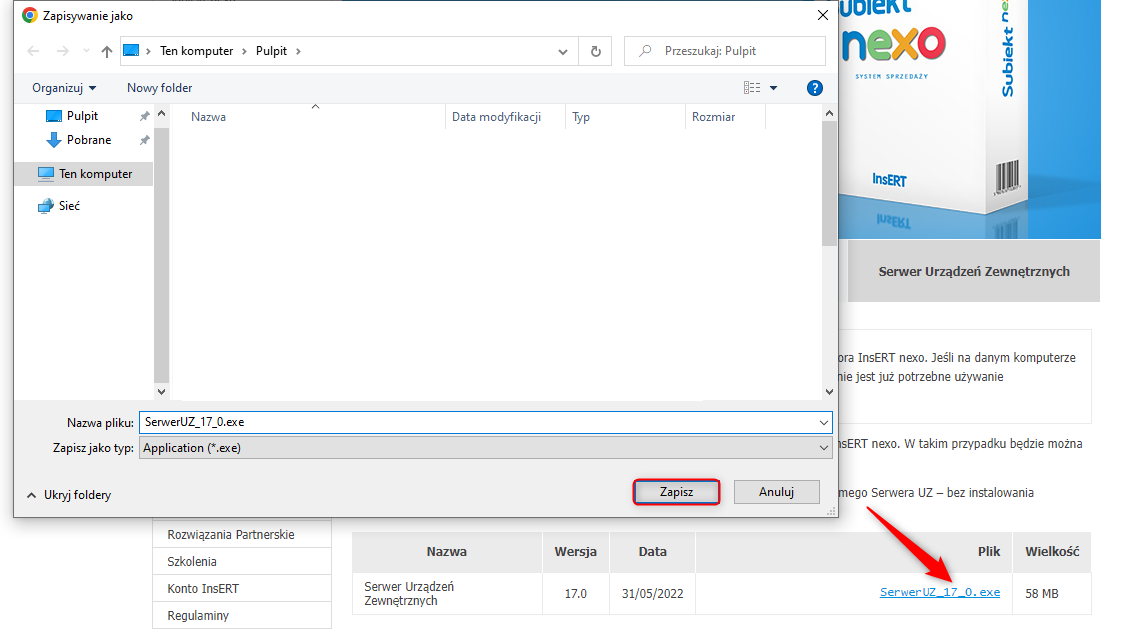Screen dimensions: 1132x644
Task: Click the pin icon beside Pulpit
Action: coord(144,116)
